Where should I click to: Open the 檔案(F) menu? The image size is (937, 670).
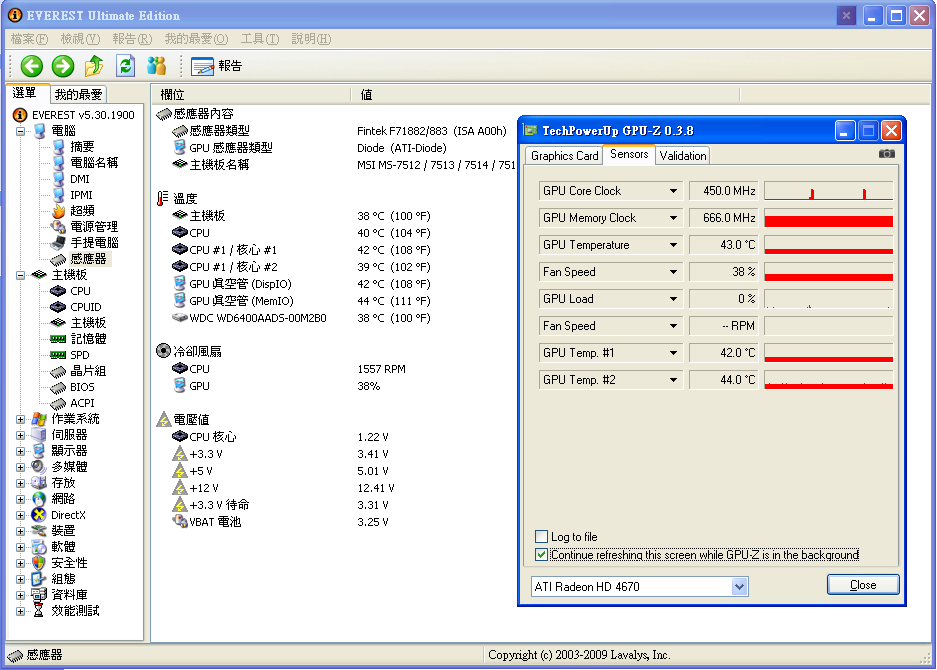point(29,39)
